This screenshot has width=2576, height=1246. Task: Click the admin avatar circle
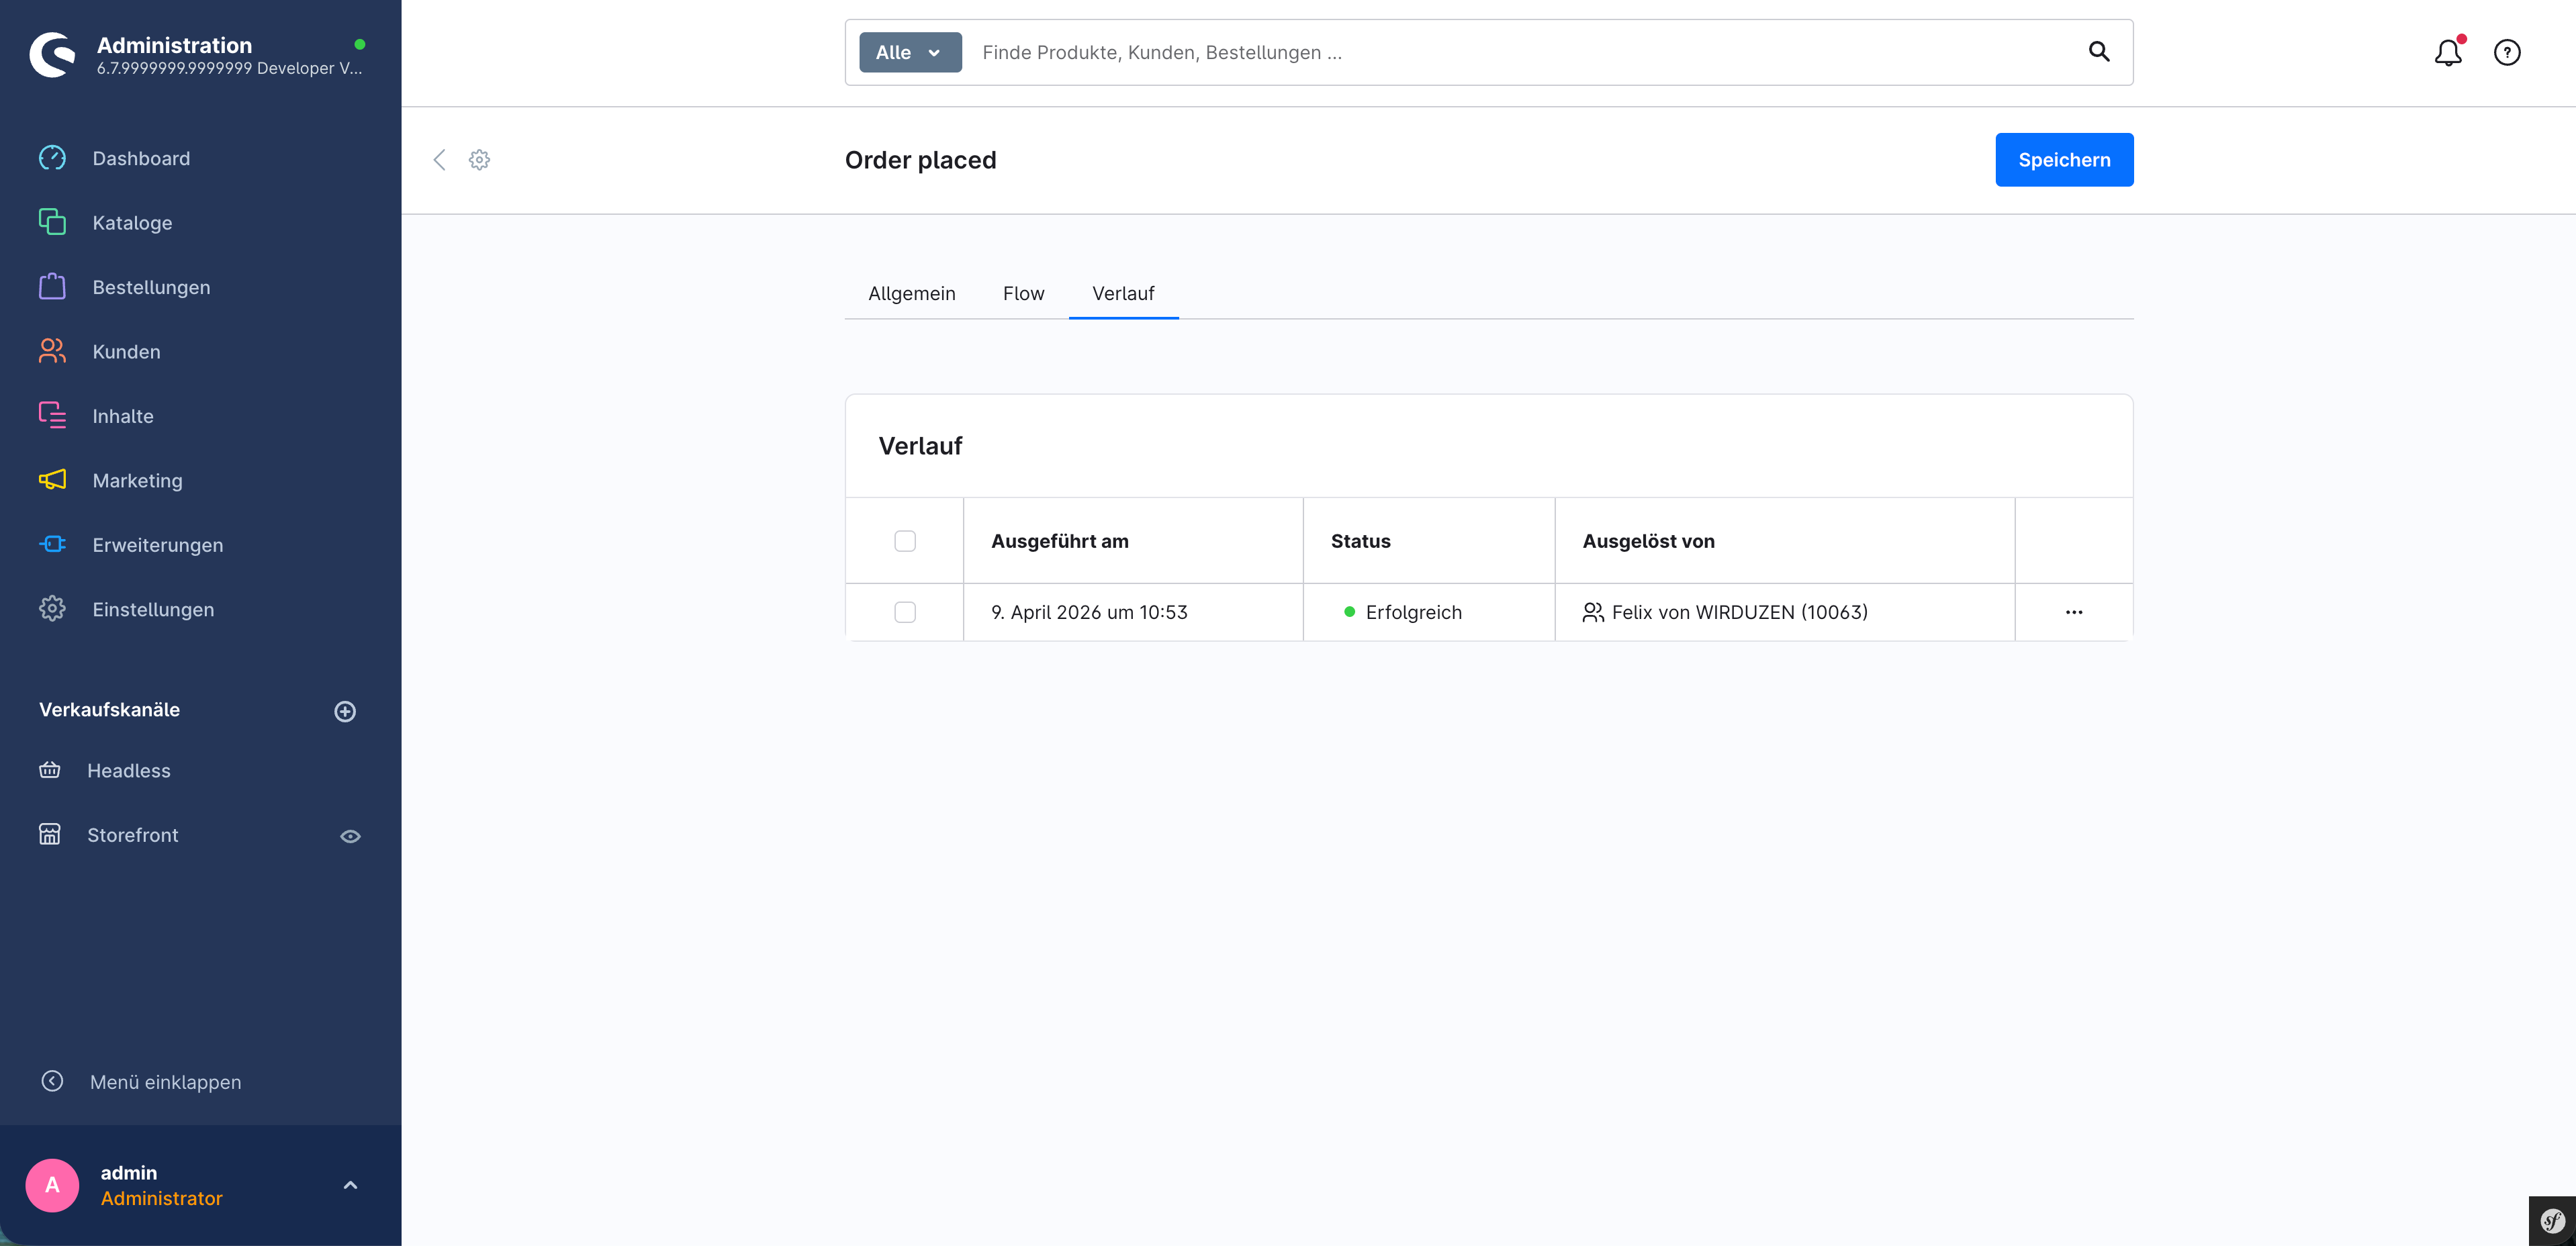pyautogui.click(x=52, y=1185)
